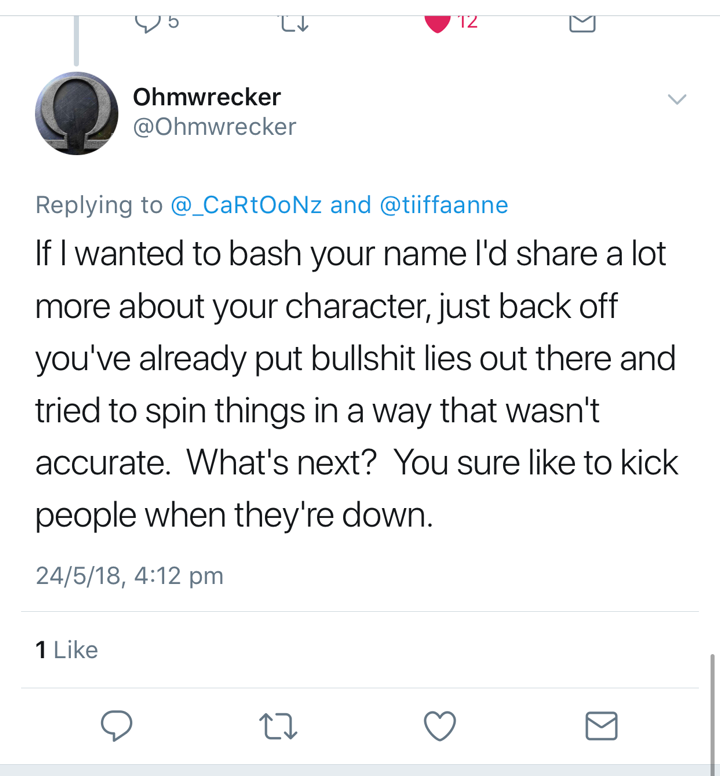Retweet Ohmwrecker's tweet using retweet icon
Viewport: 720px width, 776px height.
(278, 726)
